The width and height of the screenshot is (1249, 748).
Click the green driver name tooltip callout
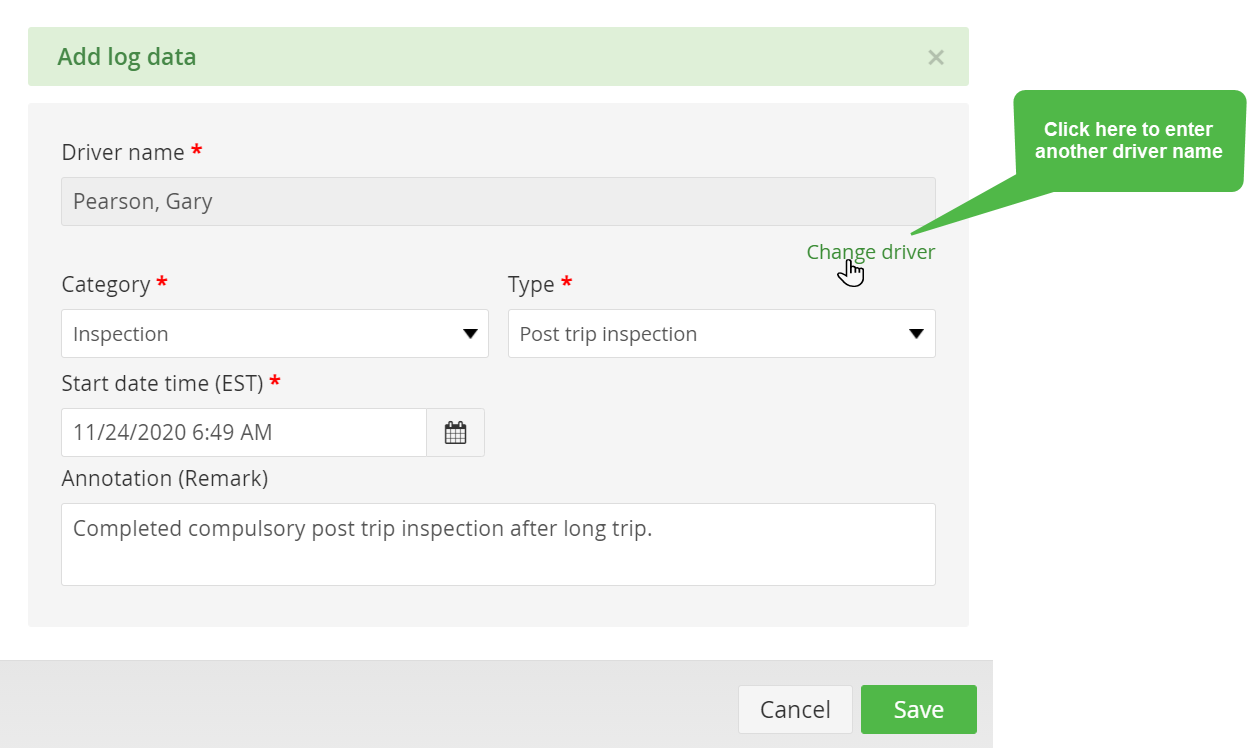click(1129, 141)
